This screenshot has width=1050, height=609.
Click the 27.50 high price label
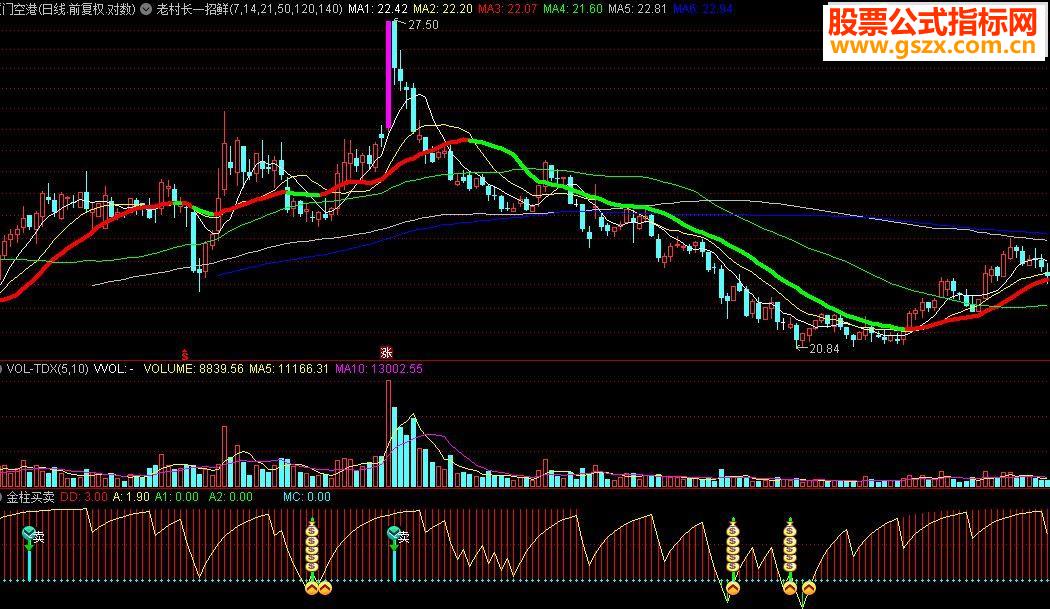(423, 25)
